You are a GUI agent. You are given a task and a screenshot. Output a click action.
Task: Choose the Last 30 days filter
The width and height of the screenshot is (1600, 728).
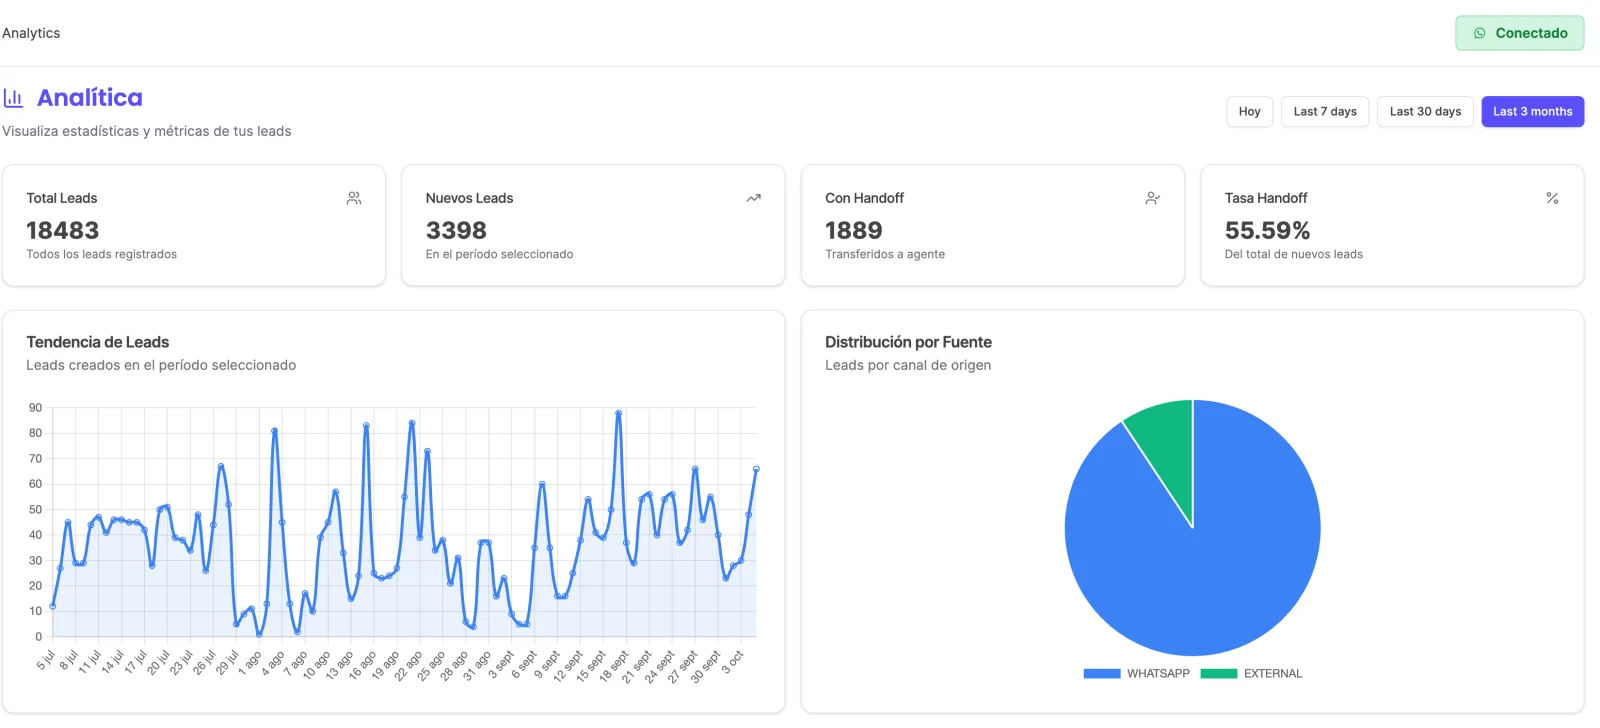click(1425, 111)
